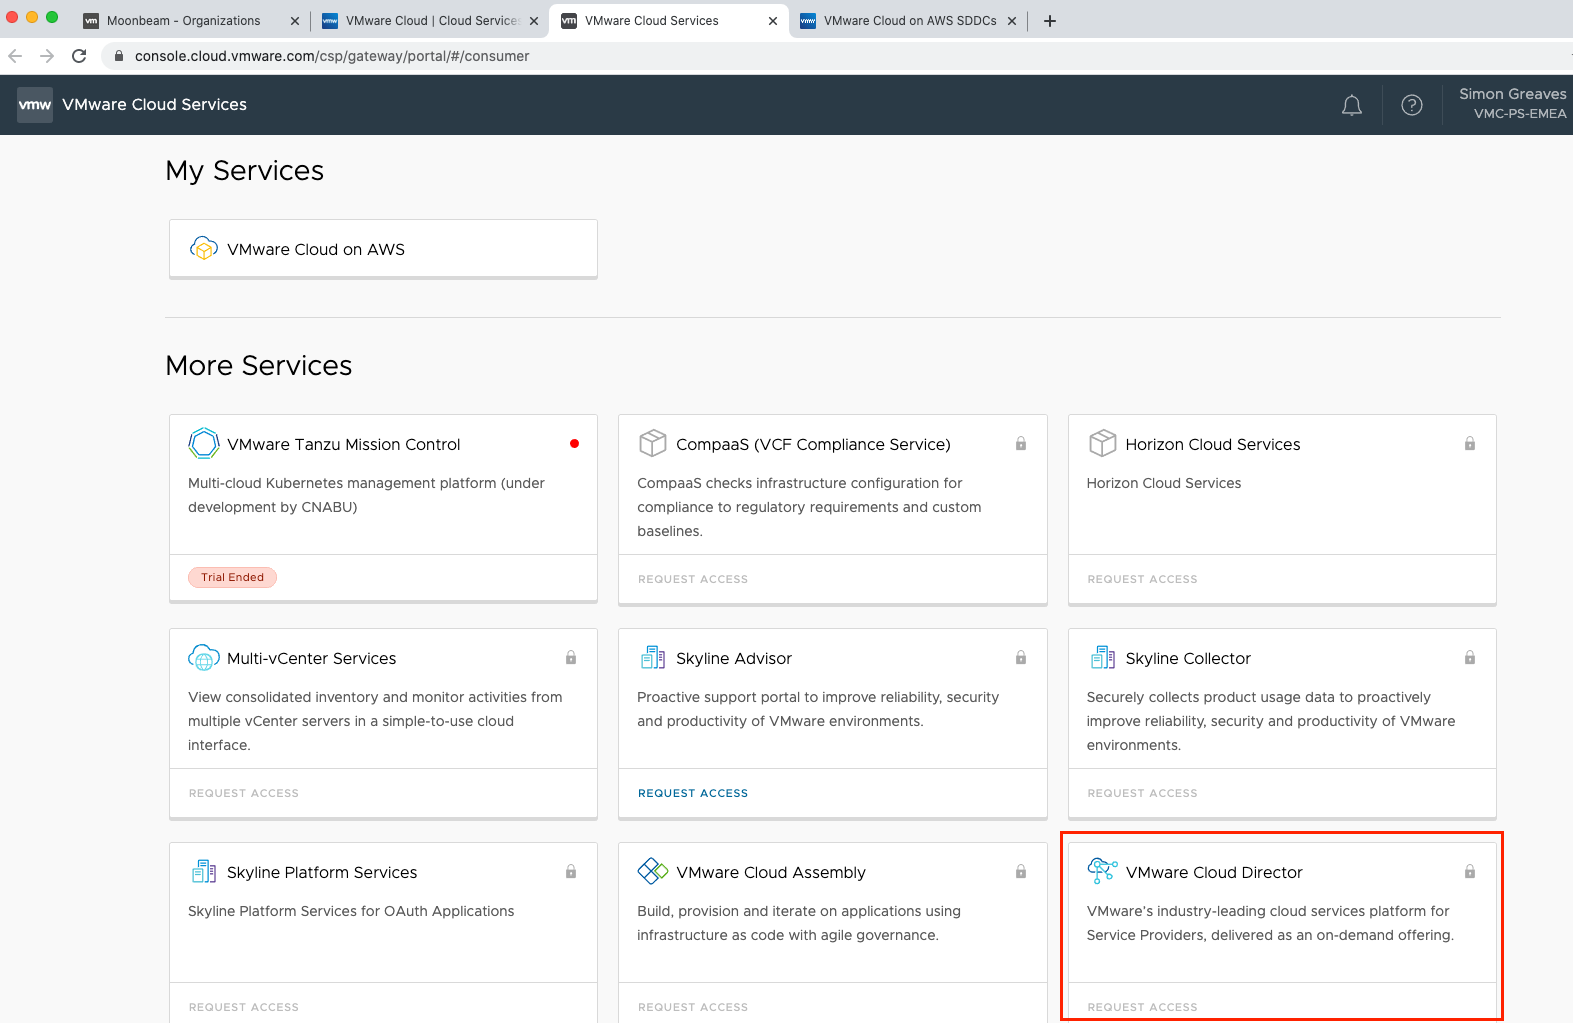Reload the page with the refresh icon
This screenshot has height=1023, width=1573.
(x=79, y=56)
